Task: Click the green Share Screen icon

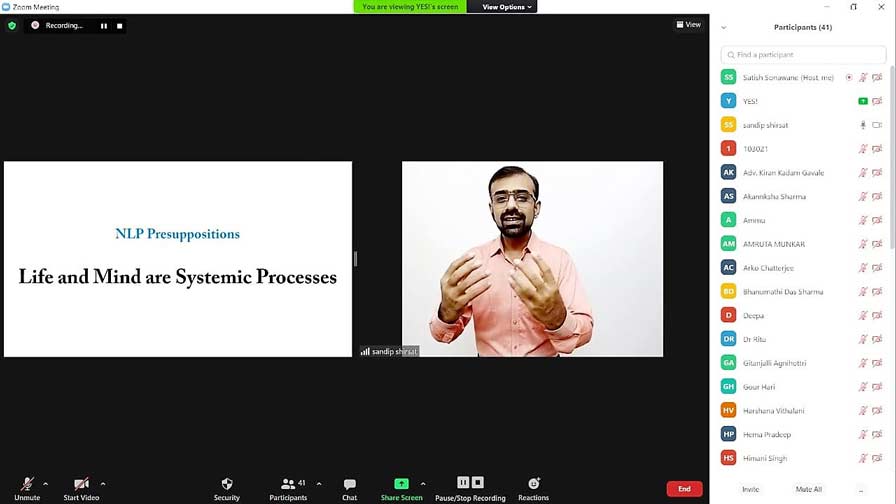Action: coord(401,483)
